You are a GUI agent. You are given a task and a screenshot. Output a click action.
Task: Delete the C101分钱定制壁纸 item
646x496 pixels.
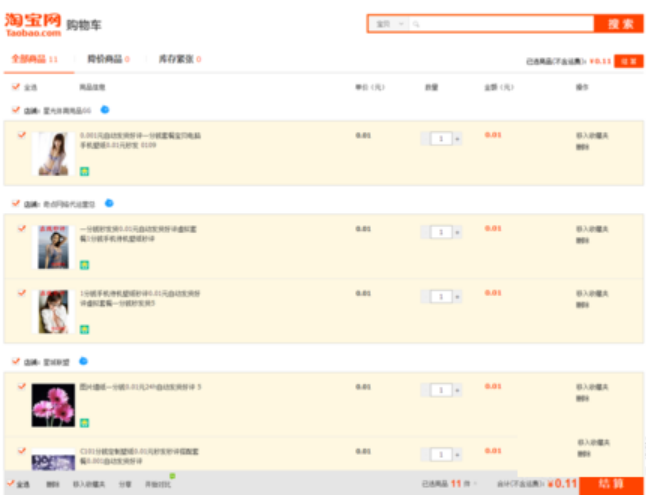[583, 454]
